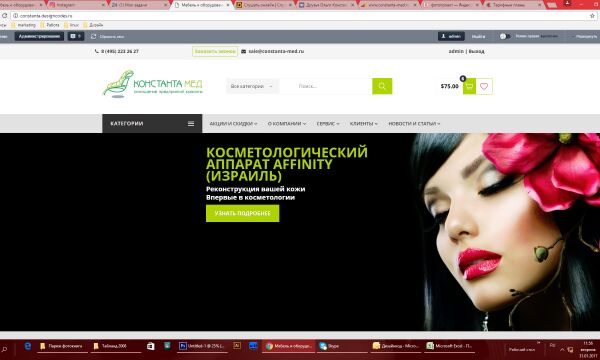Image resolution: width=600 pixels, height=360 pixels.
Task: Open the wishlist heart icon
Action: tap(484, 86)
